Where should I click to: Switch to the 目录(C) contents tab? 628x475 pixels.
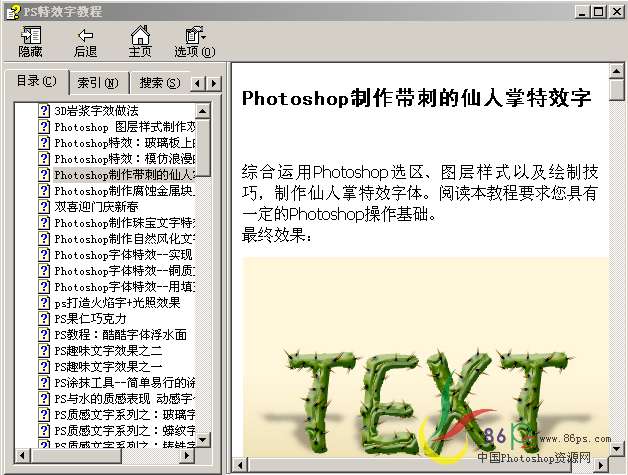click(36, 81)
